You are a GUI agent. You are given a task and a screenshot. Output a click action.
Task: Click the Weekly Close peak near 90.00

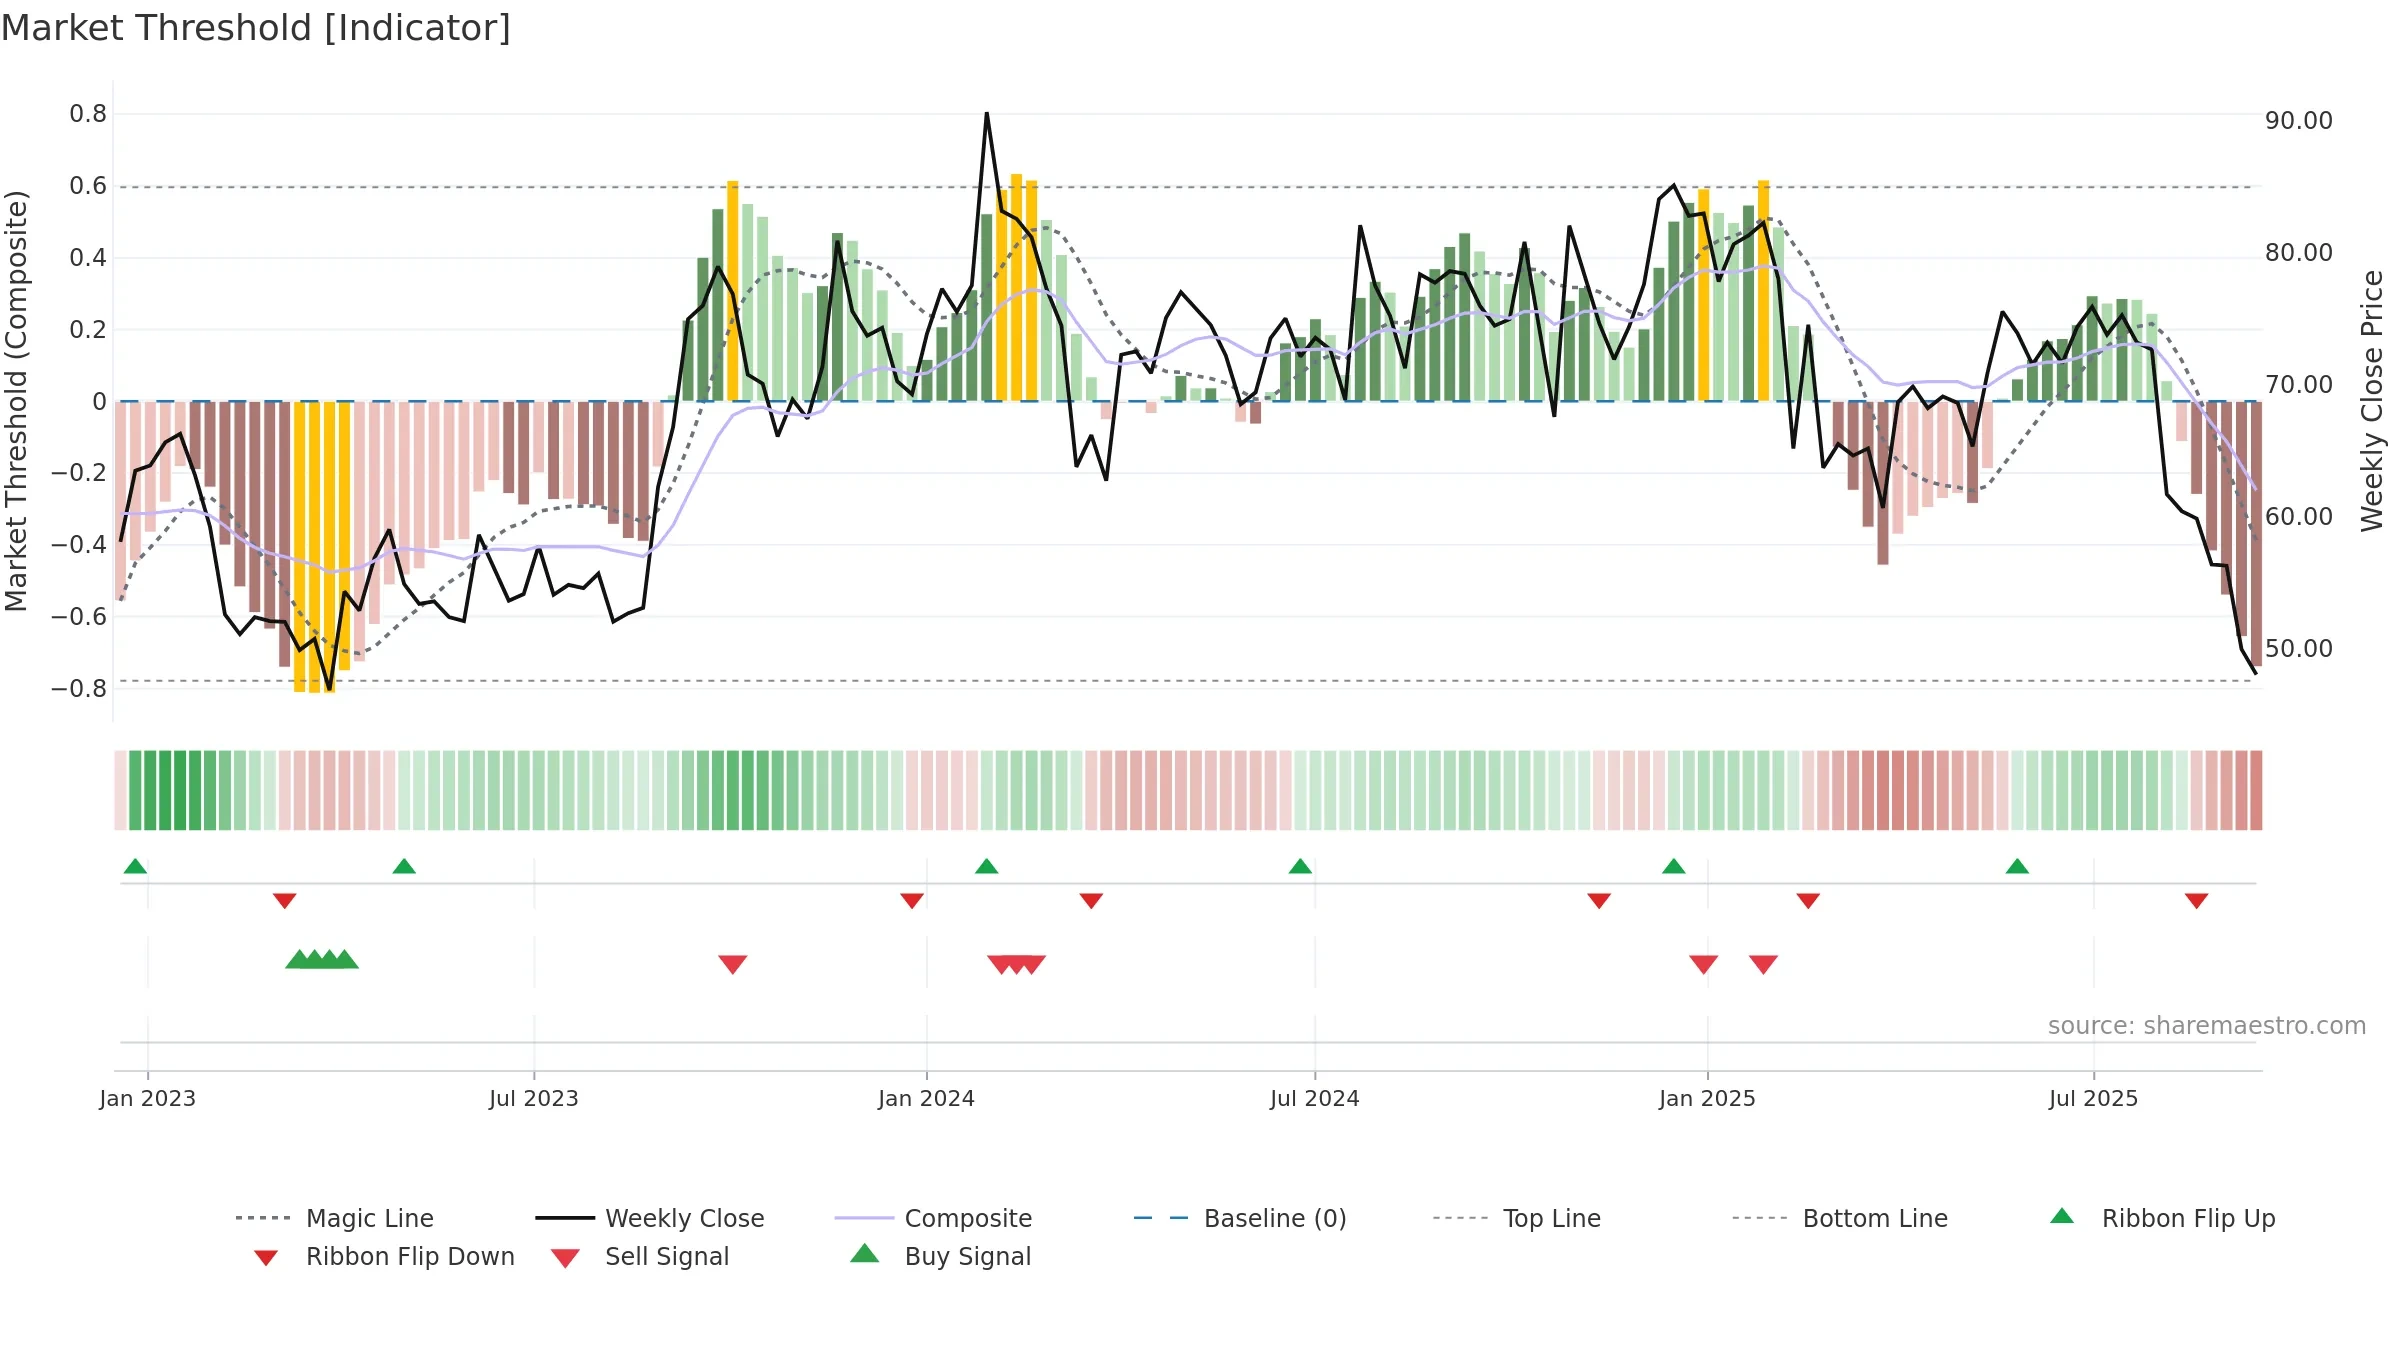tap(987, 114)
